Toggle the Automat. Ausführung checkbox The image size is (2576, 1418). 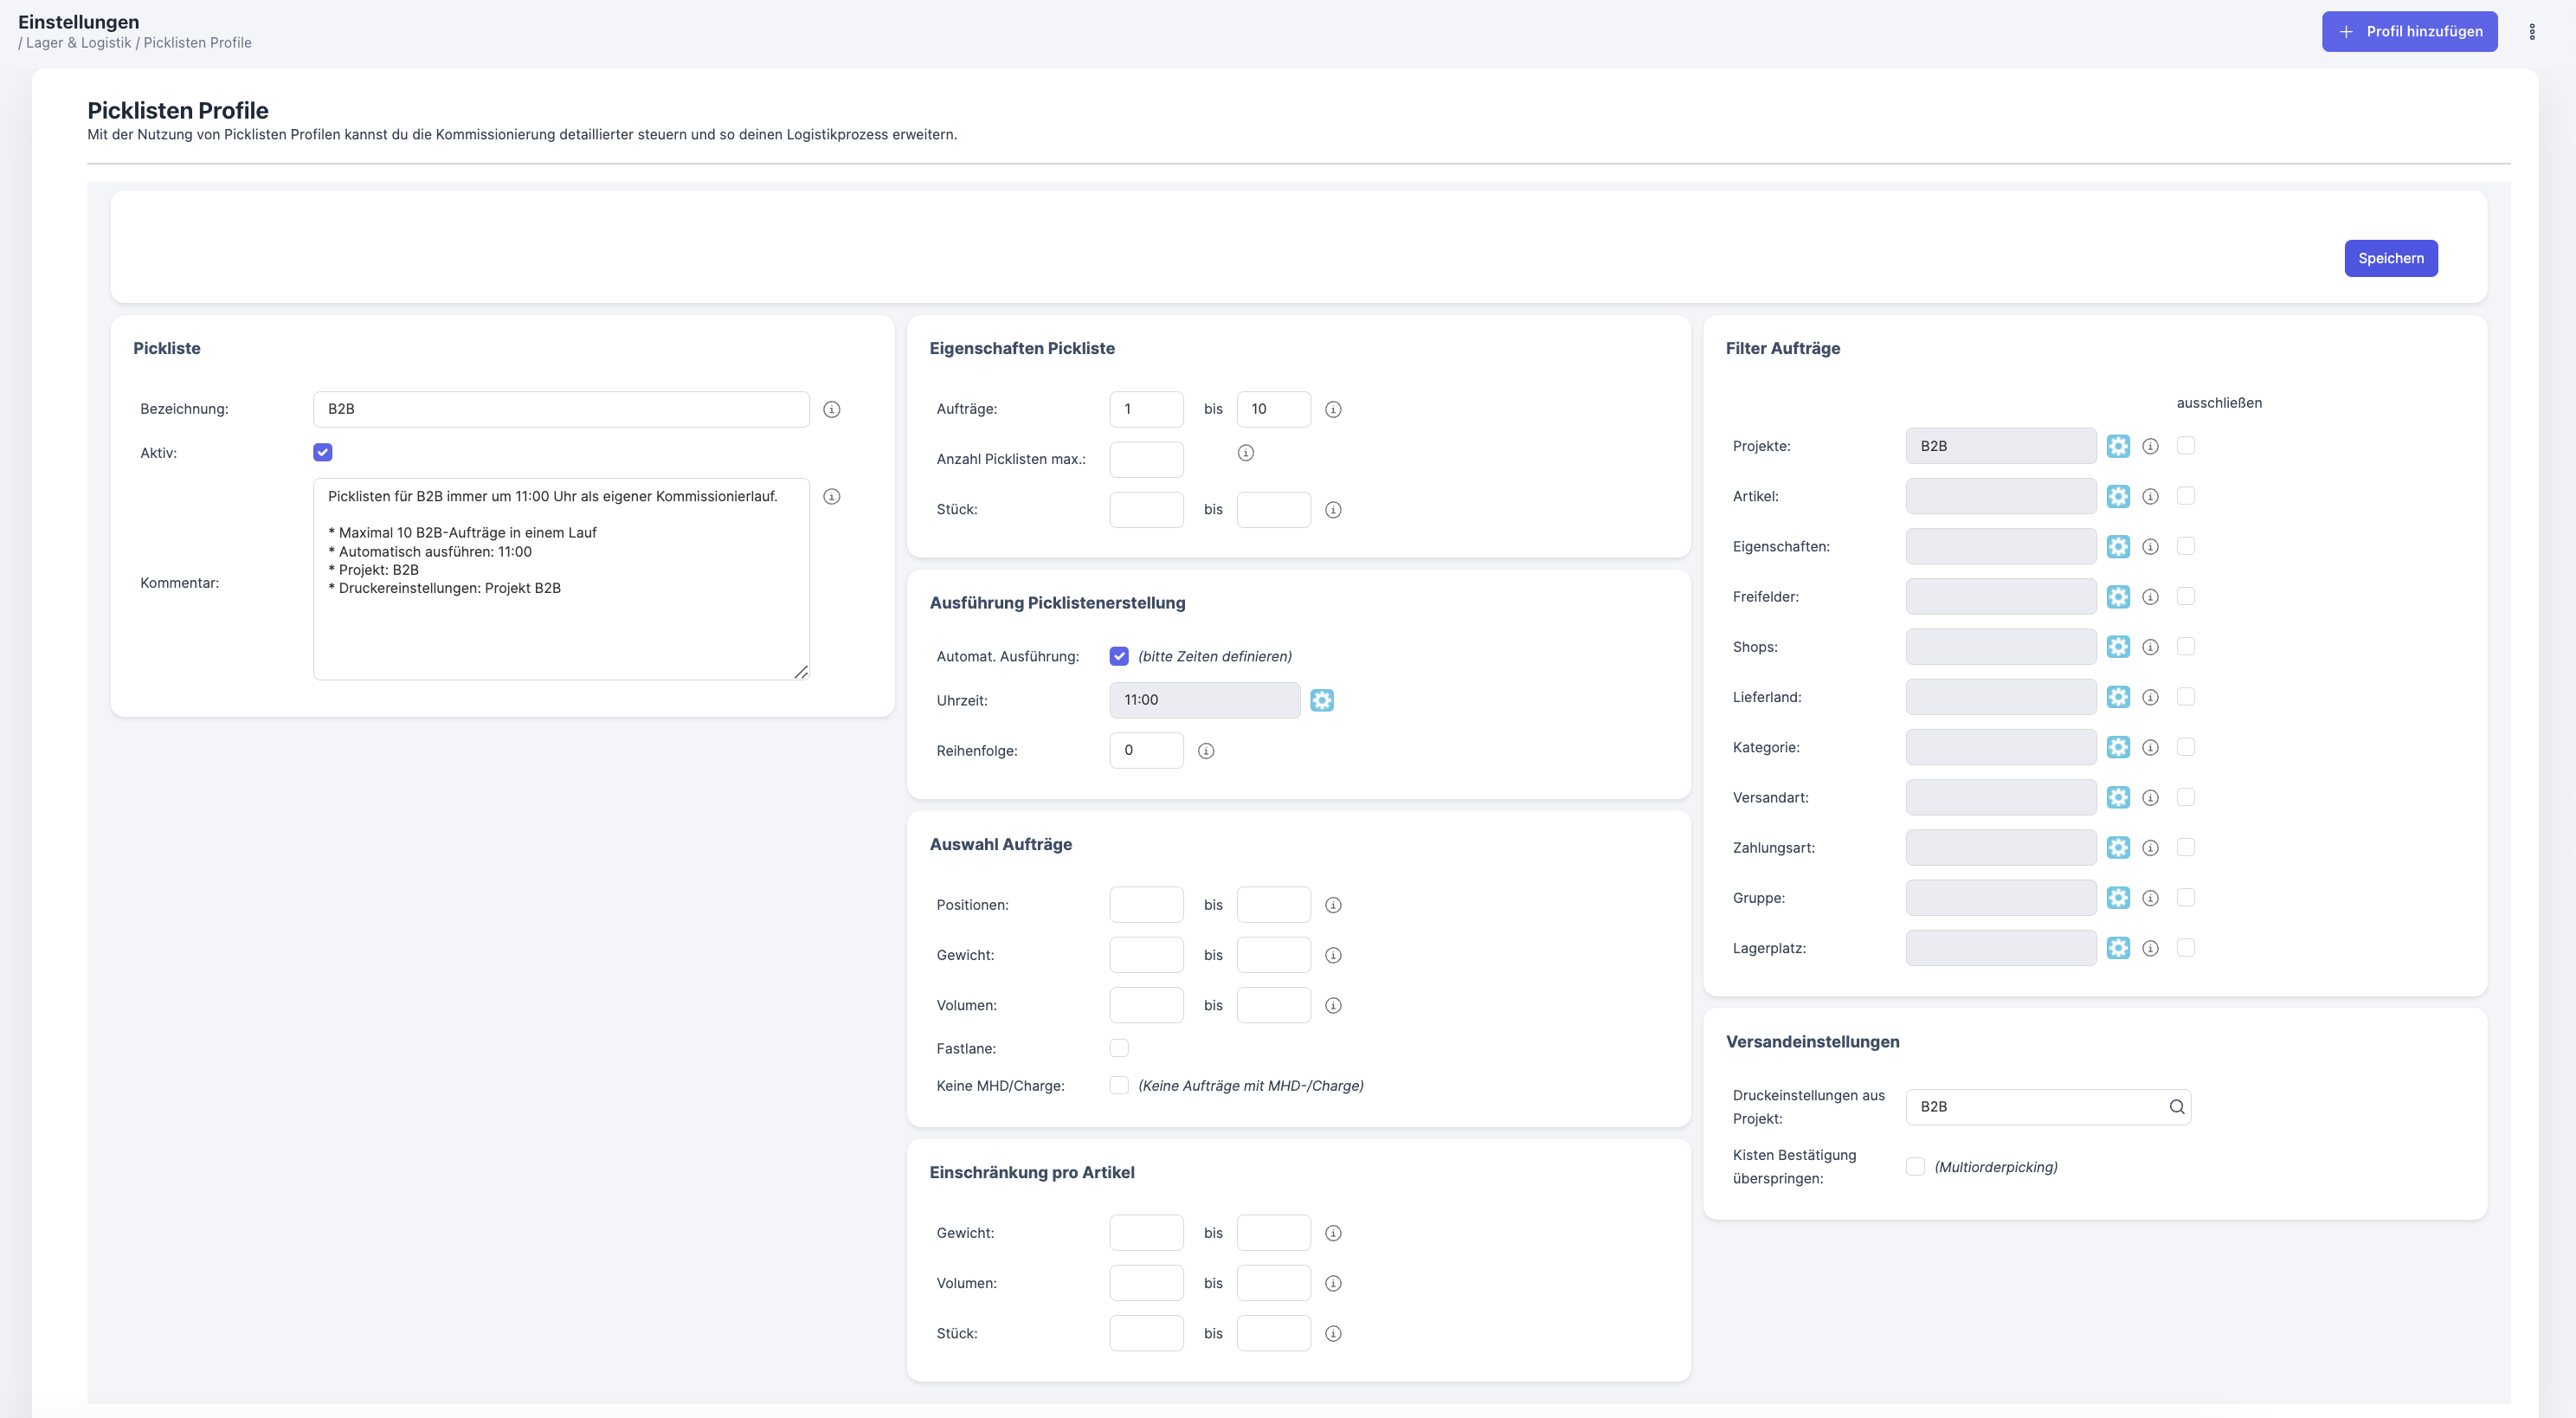(x=1119, y=656)
